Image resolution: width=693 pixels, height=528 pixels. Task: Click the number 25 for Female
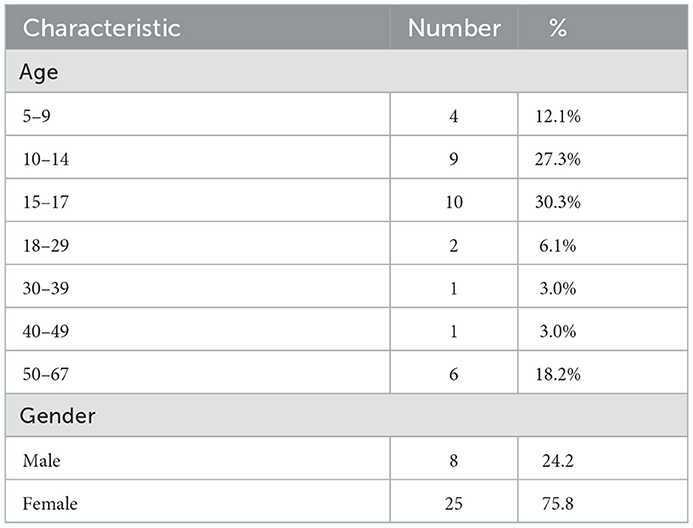454,504
